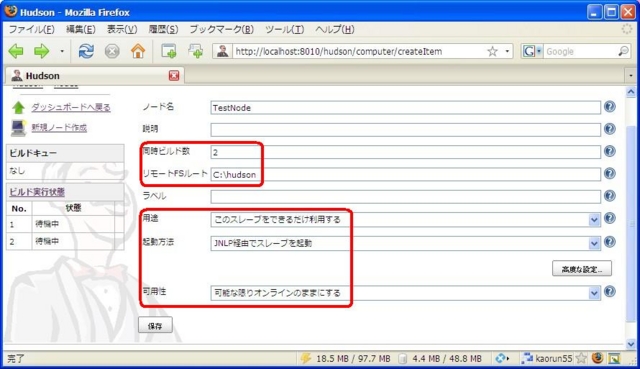Open the 用途 dropdown
Screen dimensions: 640x369
(x=405, y=220)
